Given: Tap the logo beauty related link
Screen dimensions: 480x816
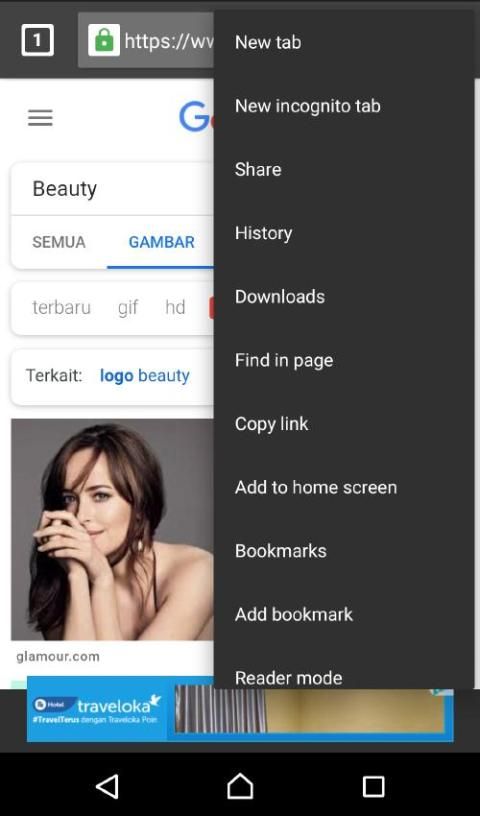Looking at the screenshot, I should coord(145,375).
